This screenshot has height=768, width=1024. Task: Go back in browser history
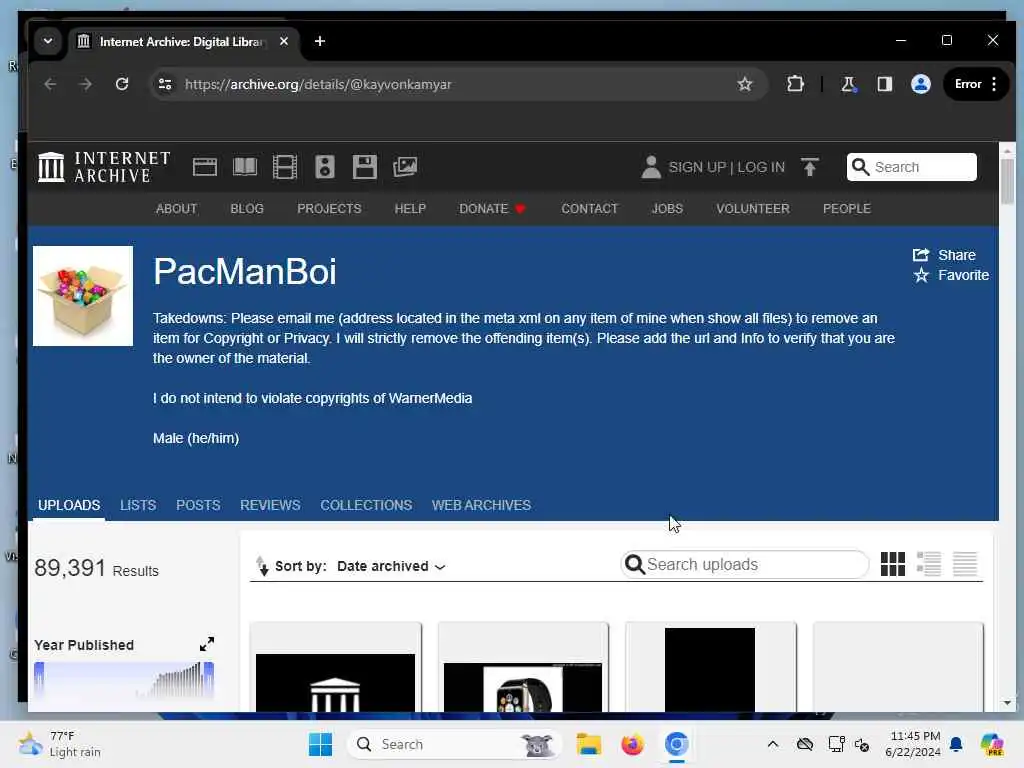(50, 84)
